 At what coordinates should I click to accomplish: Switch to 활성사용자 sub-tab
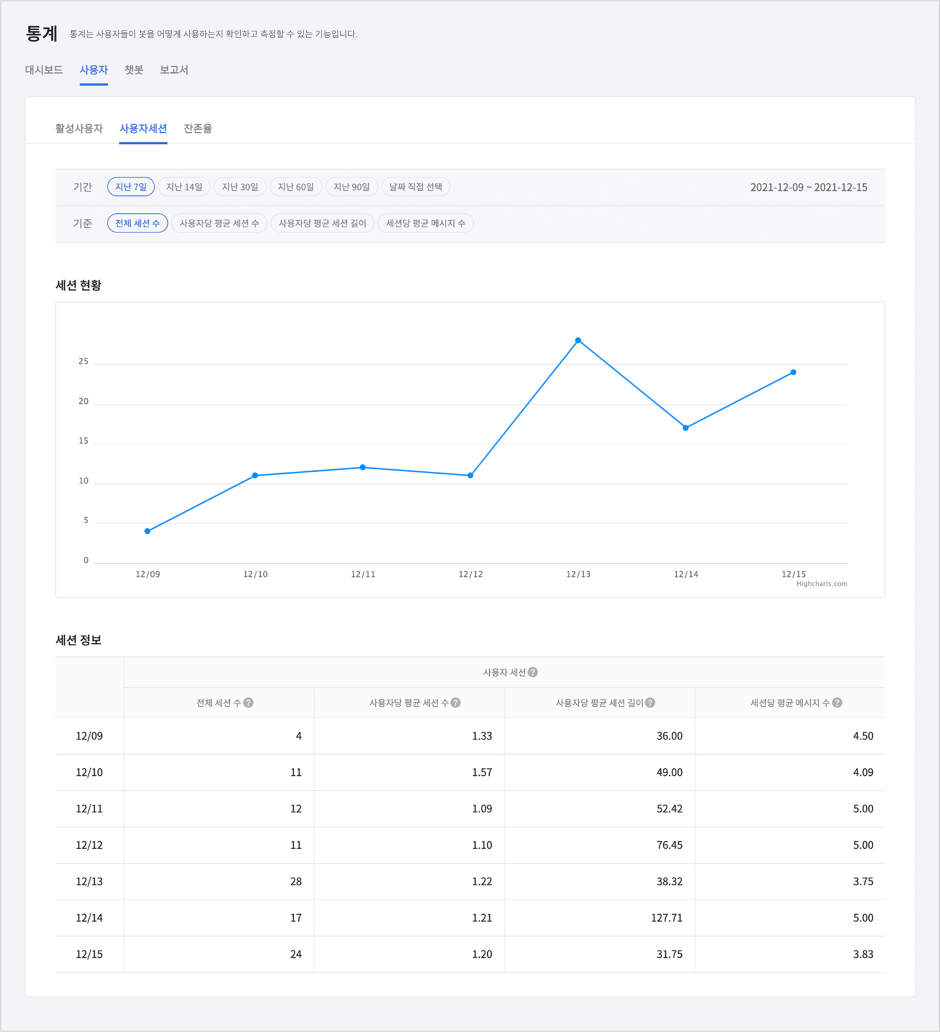click(79, 129)
